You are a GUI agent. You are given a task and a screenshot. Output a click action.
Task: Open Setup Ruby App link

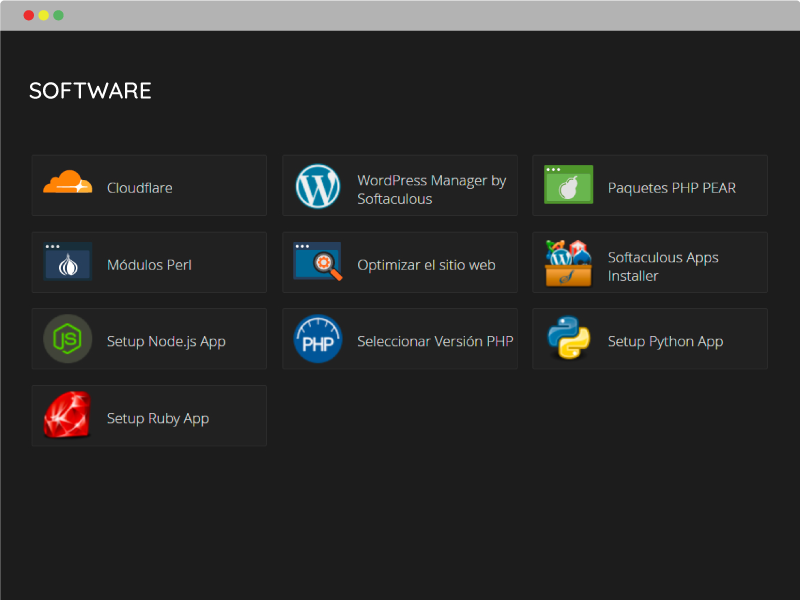pyautogui.click(x=158, y=418)
